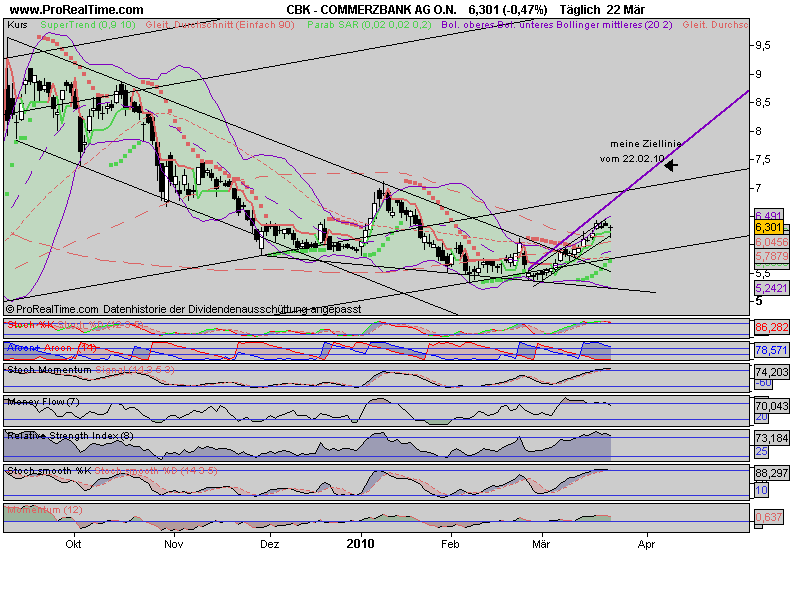
Task: Click the 2010 year label on time axis
Action: 360,544
